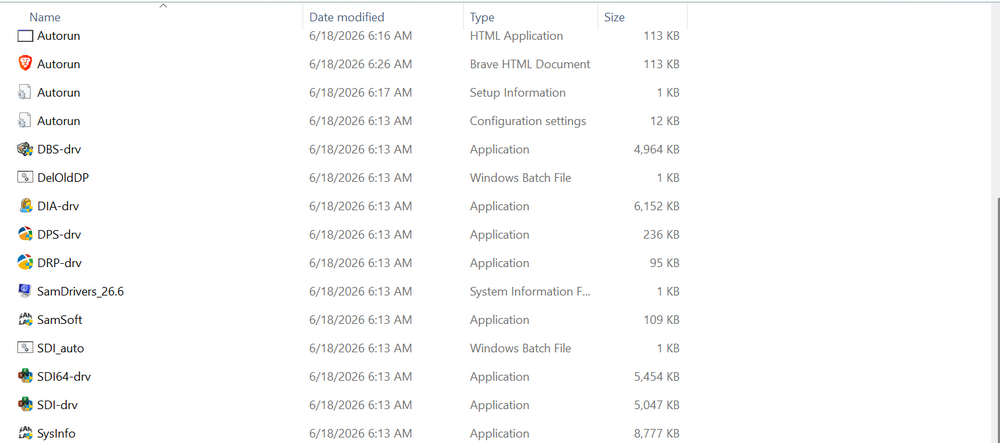Select the SDI-drv application icon
Viewport: 1000px width, 443px height.
[x=25, y=405]
